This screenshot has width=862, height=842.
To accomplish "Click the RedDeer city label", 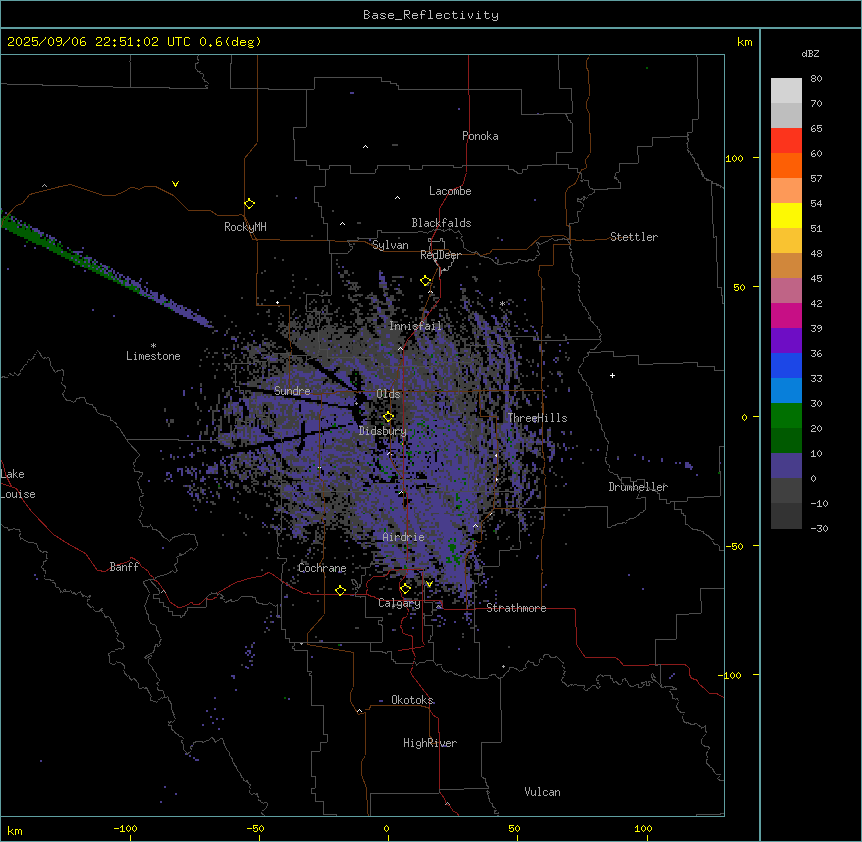I will (x=440, y=255).
